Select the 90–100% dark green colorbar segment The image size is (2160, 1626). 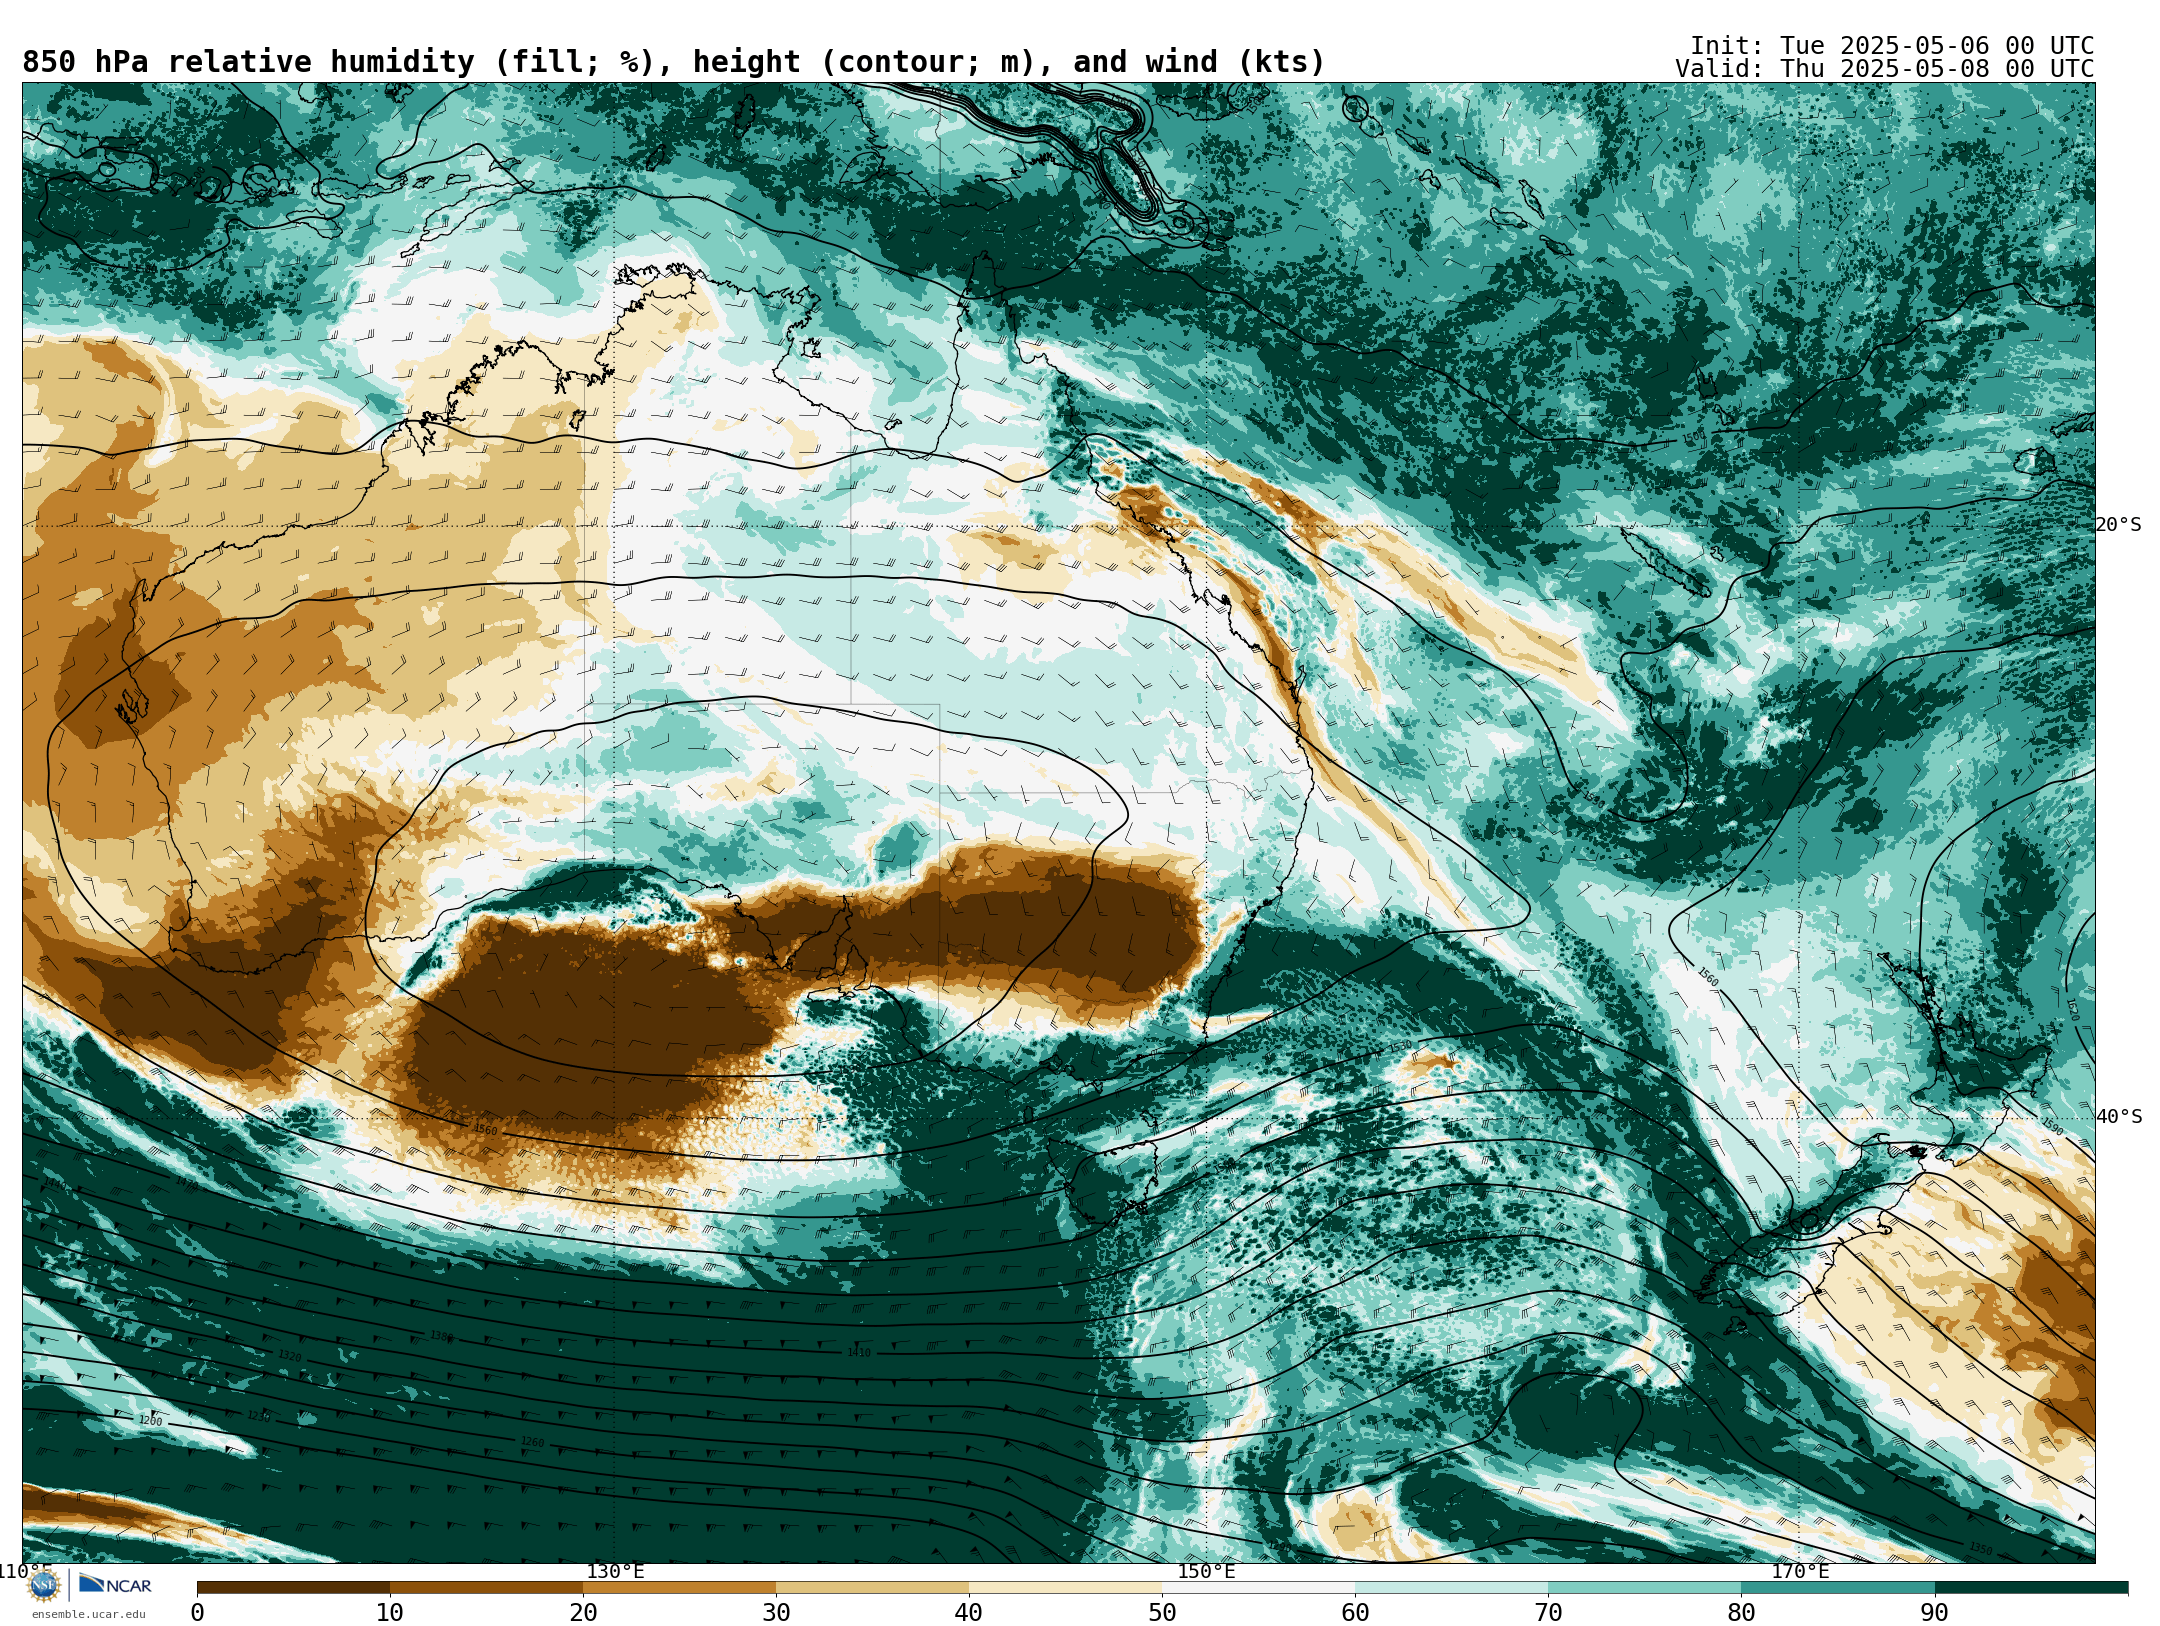2031,1587
